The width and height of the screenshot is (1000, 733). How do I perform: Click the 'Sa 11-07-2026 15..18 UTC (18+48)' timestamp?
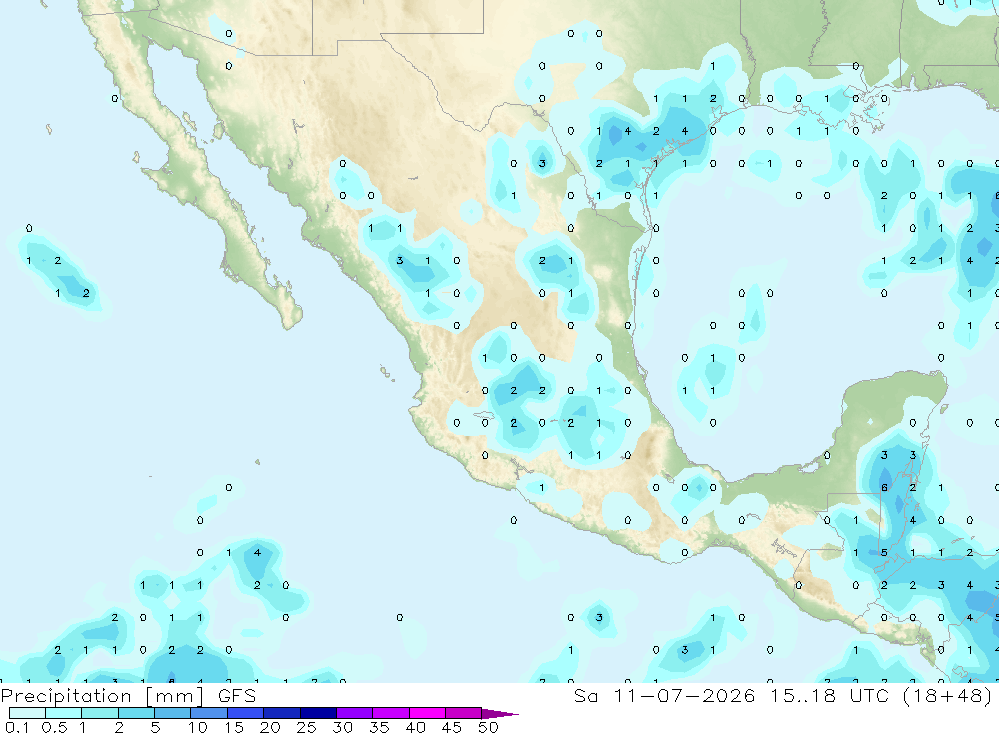[x=783, y=696]
